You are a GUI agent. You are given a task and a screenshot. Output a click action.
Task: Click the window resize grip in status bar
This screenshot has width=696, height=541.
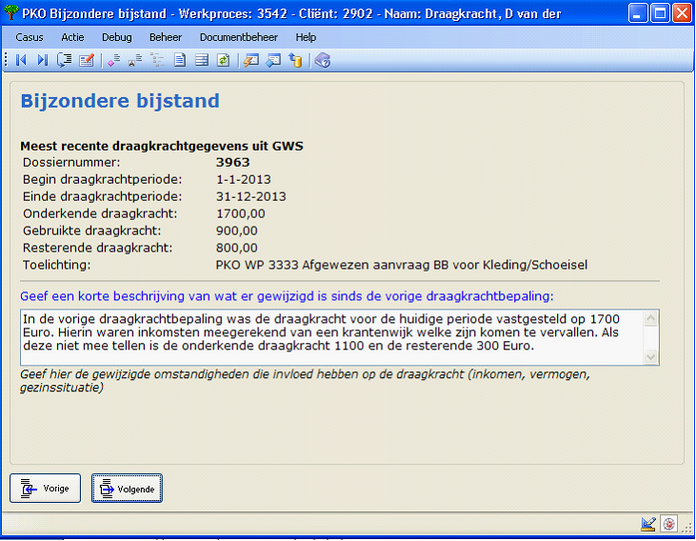(x=688, y=527)
